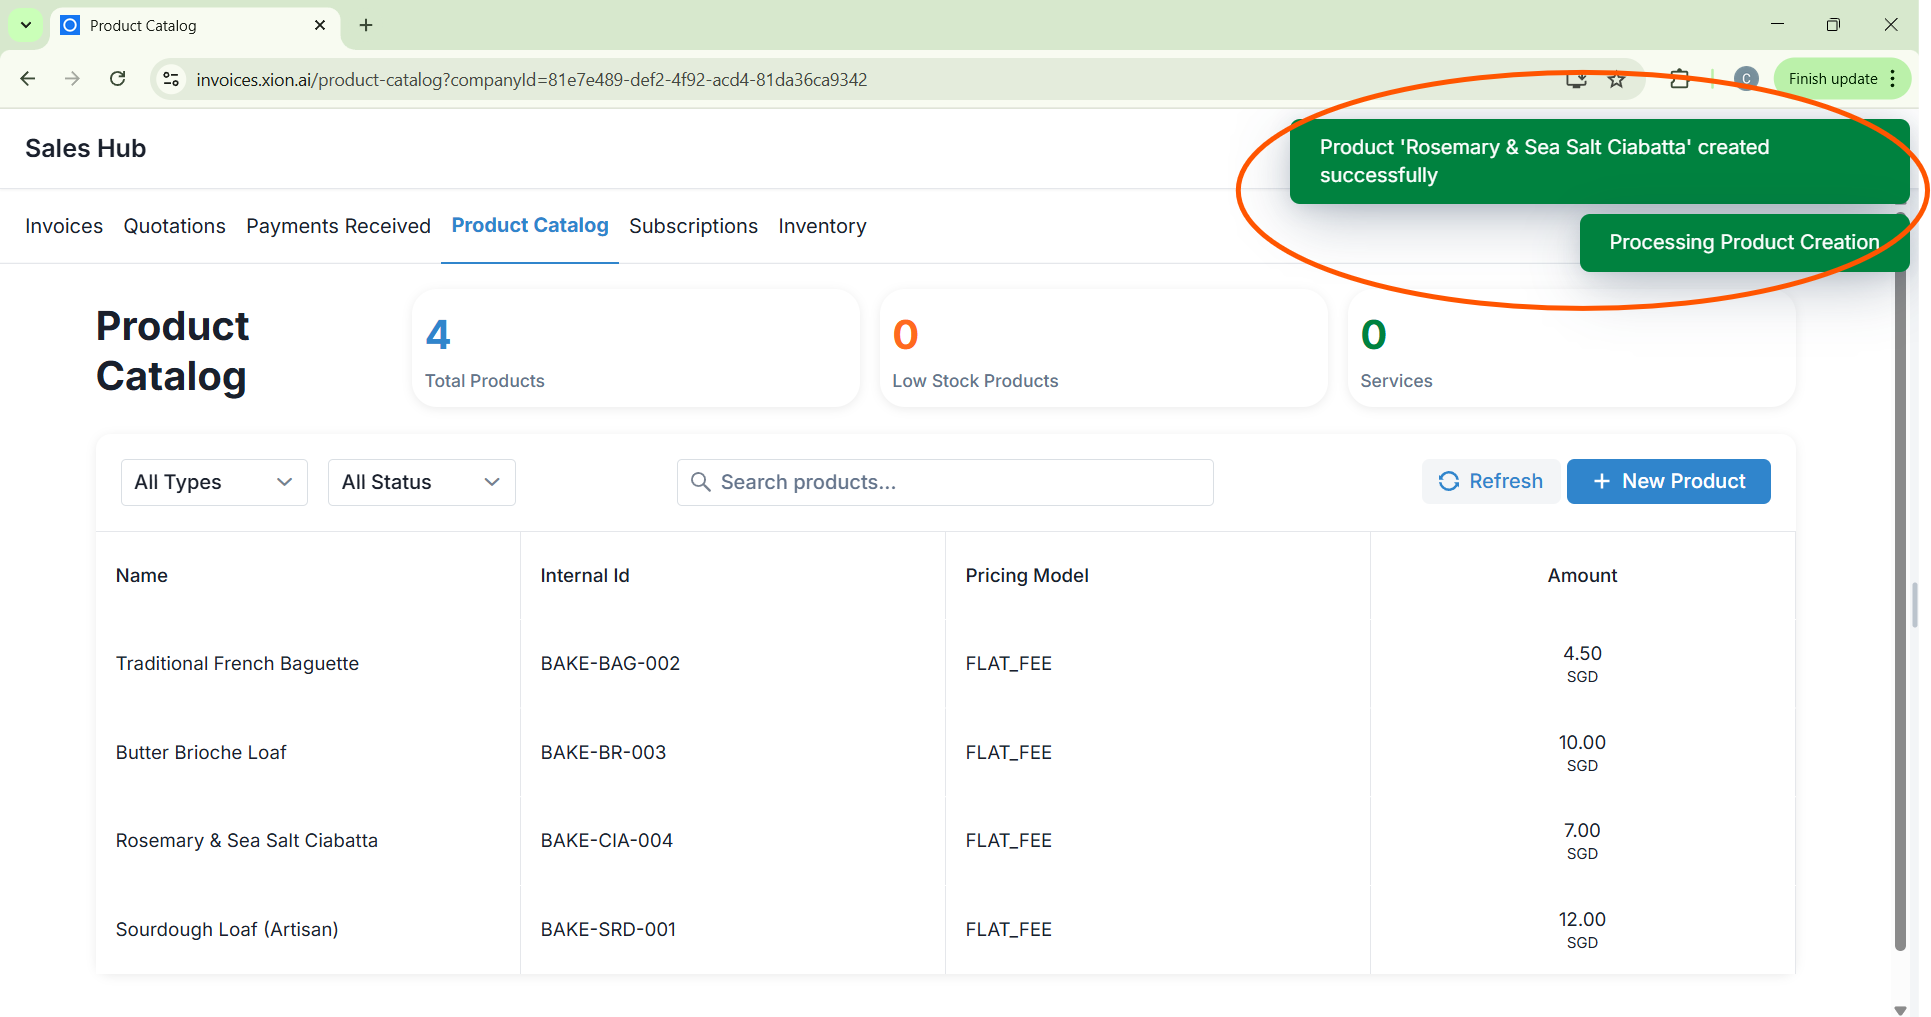Click the Refresh button in the catalog
Viewport: 1931px width, 1017px height.
(x=1490, y=481)
